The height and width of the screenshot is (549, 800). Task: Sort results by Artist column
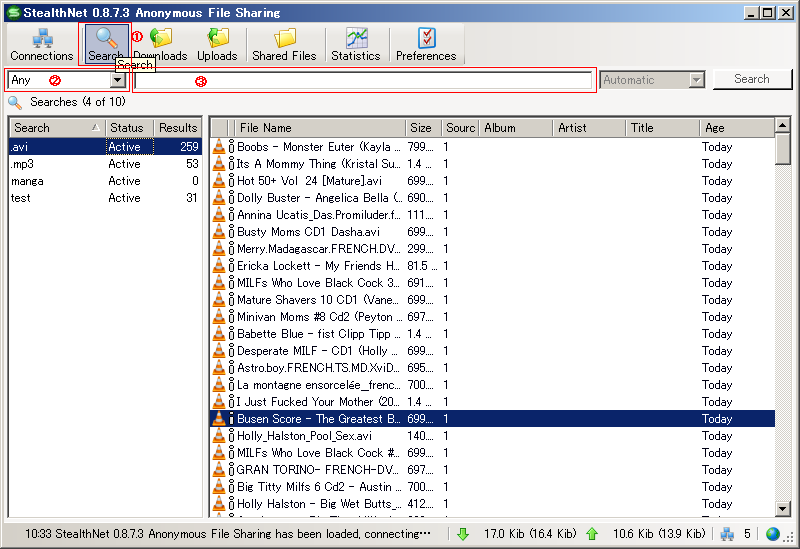click(x=589, y=128)
